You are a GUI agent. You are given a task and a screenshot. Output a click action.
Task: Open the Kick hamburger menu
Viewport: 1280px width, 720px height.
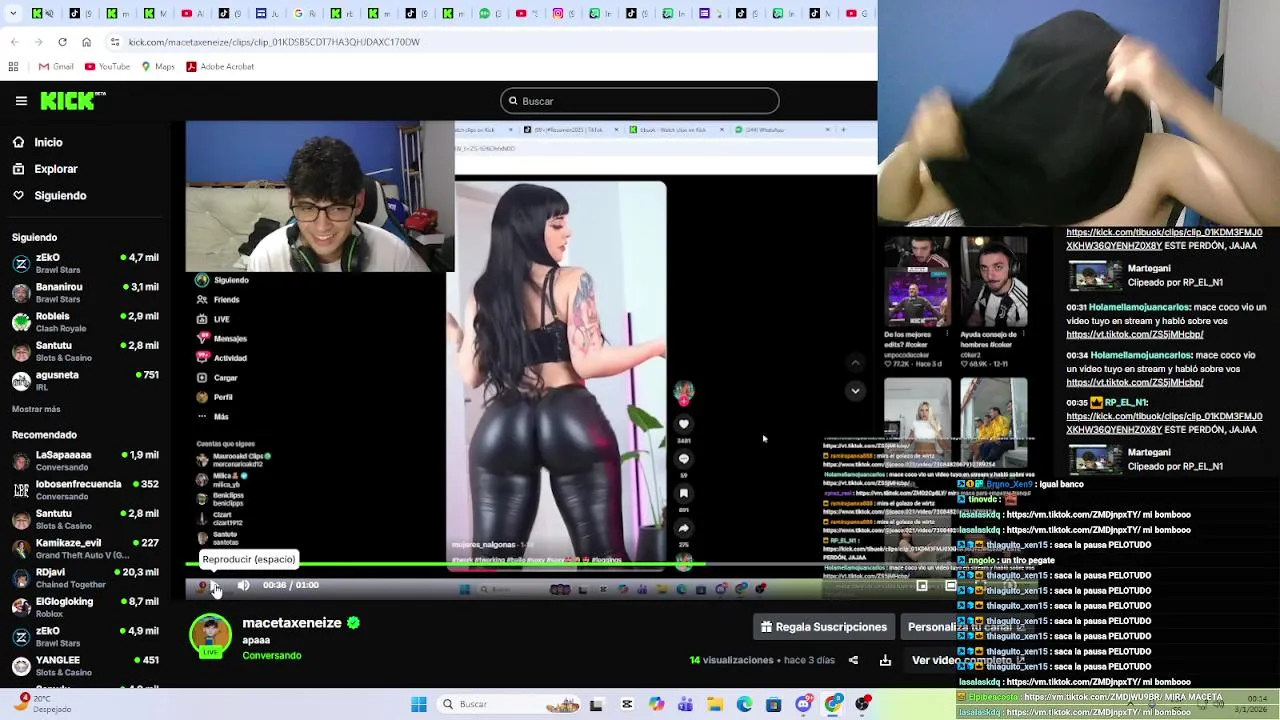21,101
